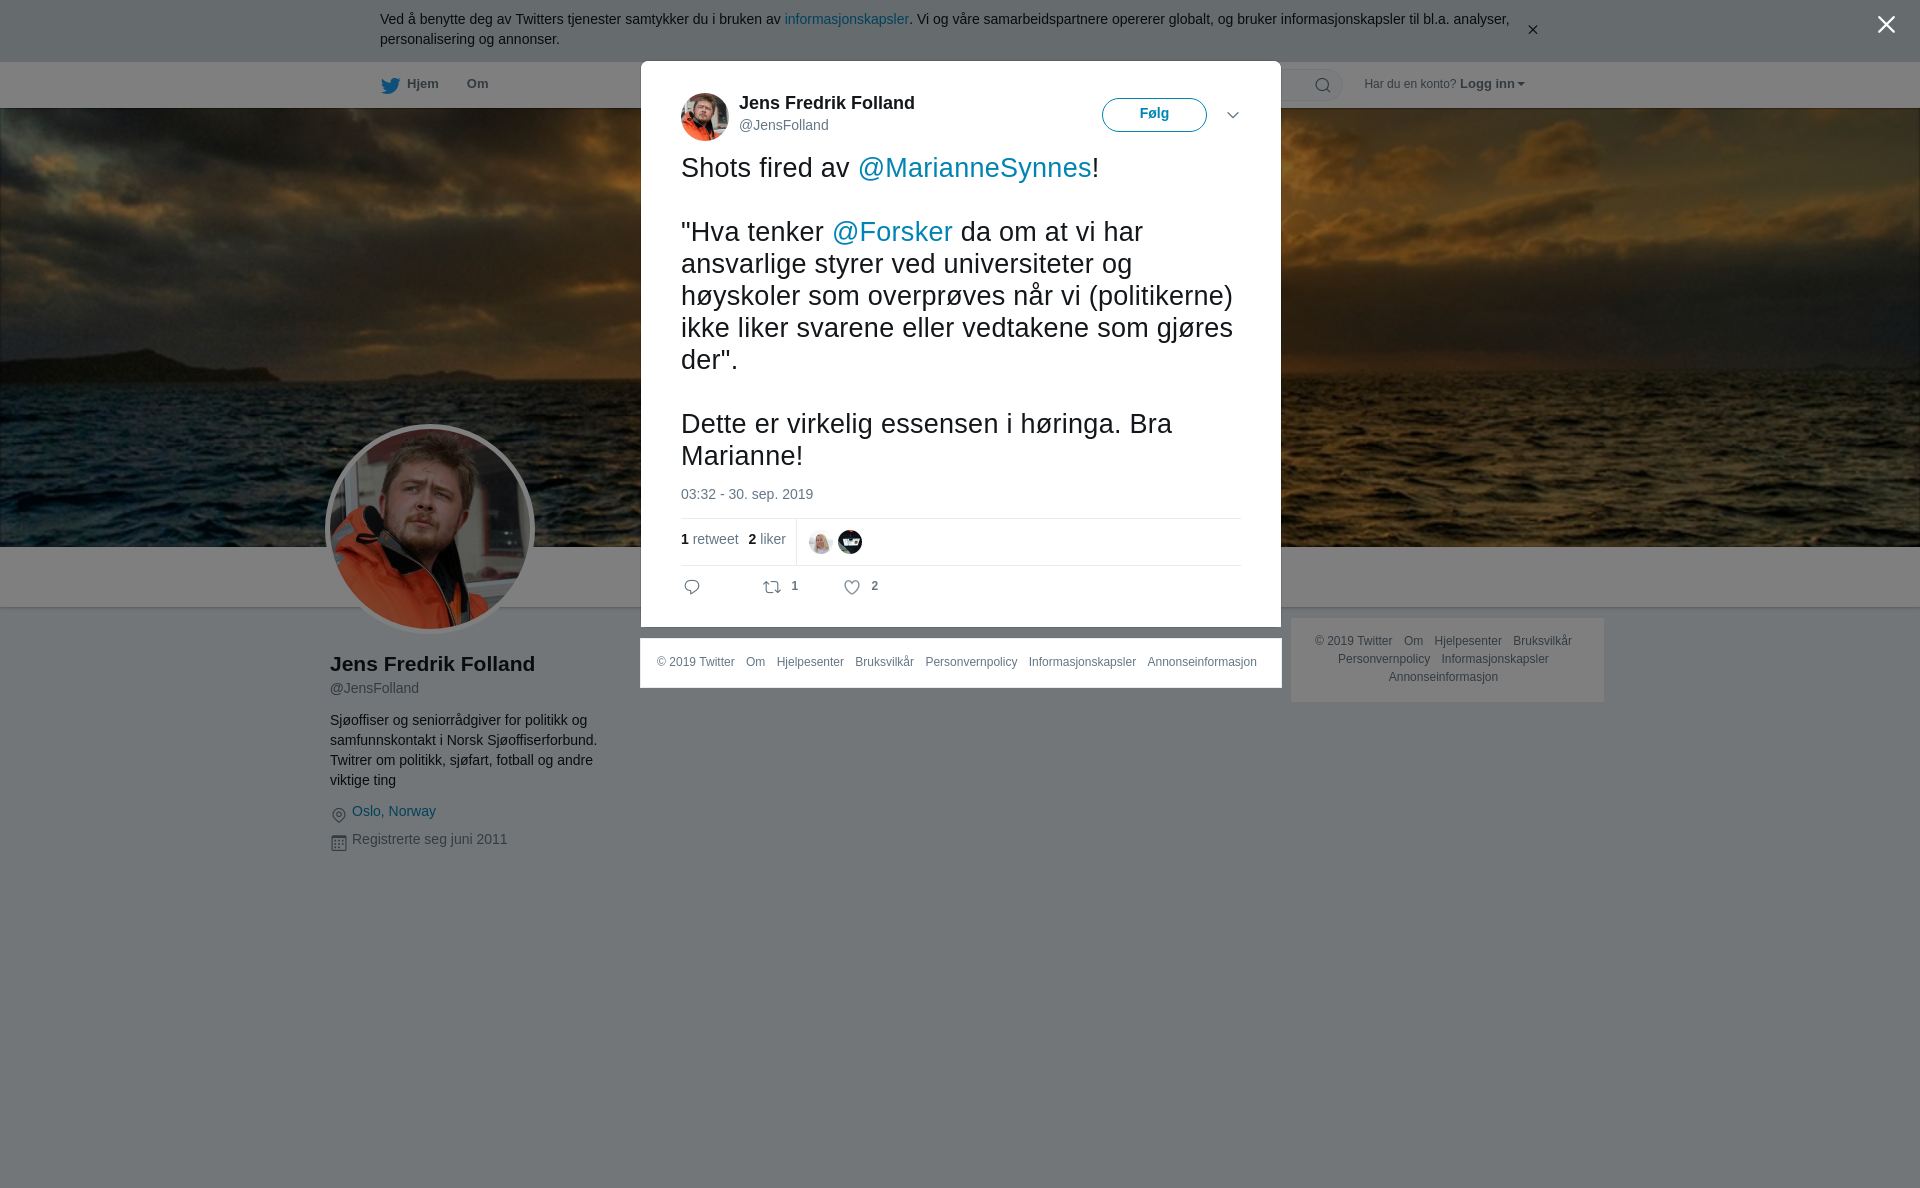Image resolution: width=1920 pixels, height=1188 pixels.
Task: Click the Følg button
Action: point(1154,115)
